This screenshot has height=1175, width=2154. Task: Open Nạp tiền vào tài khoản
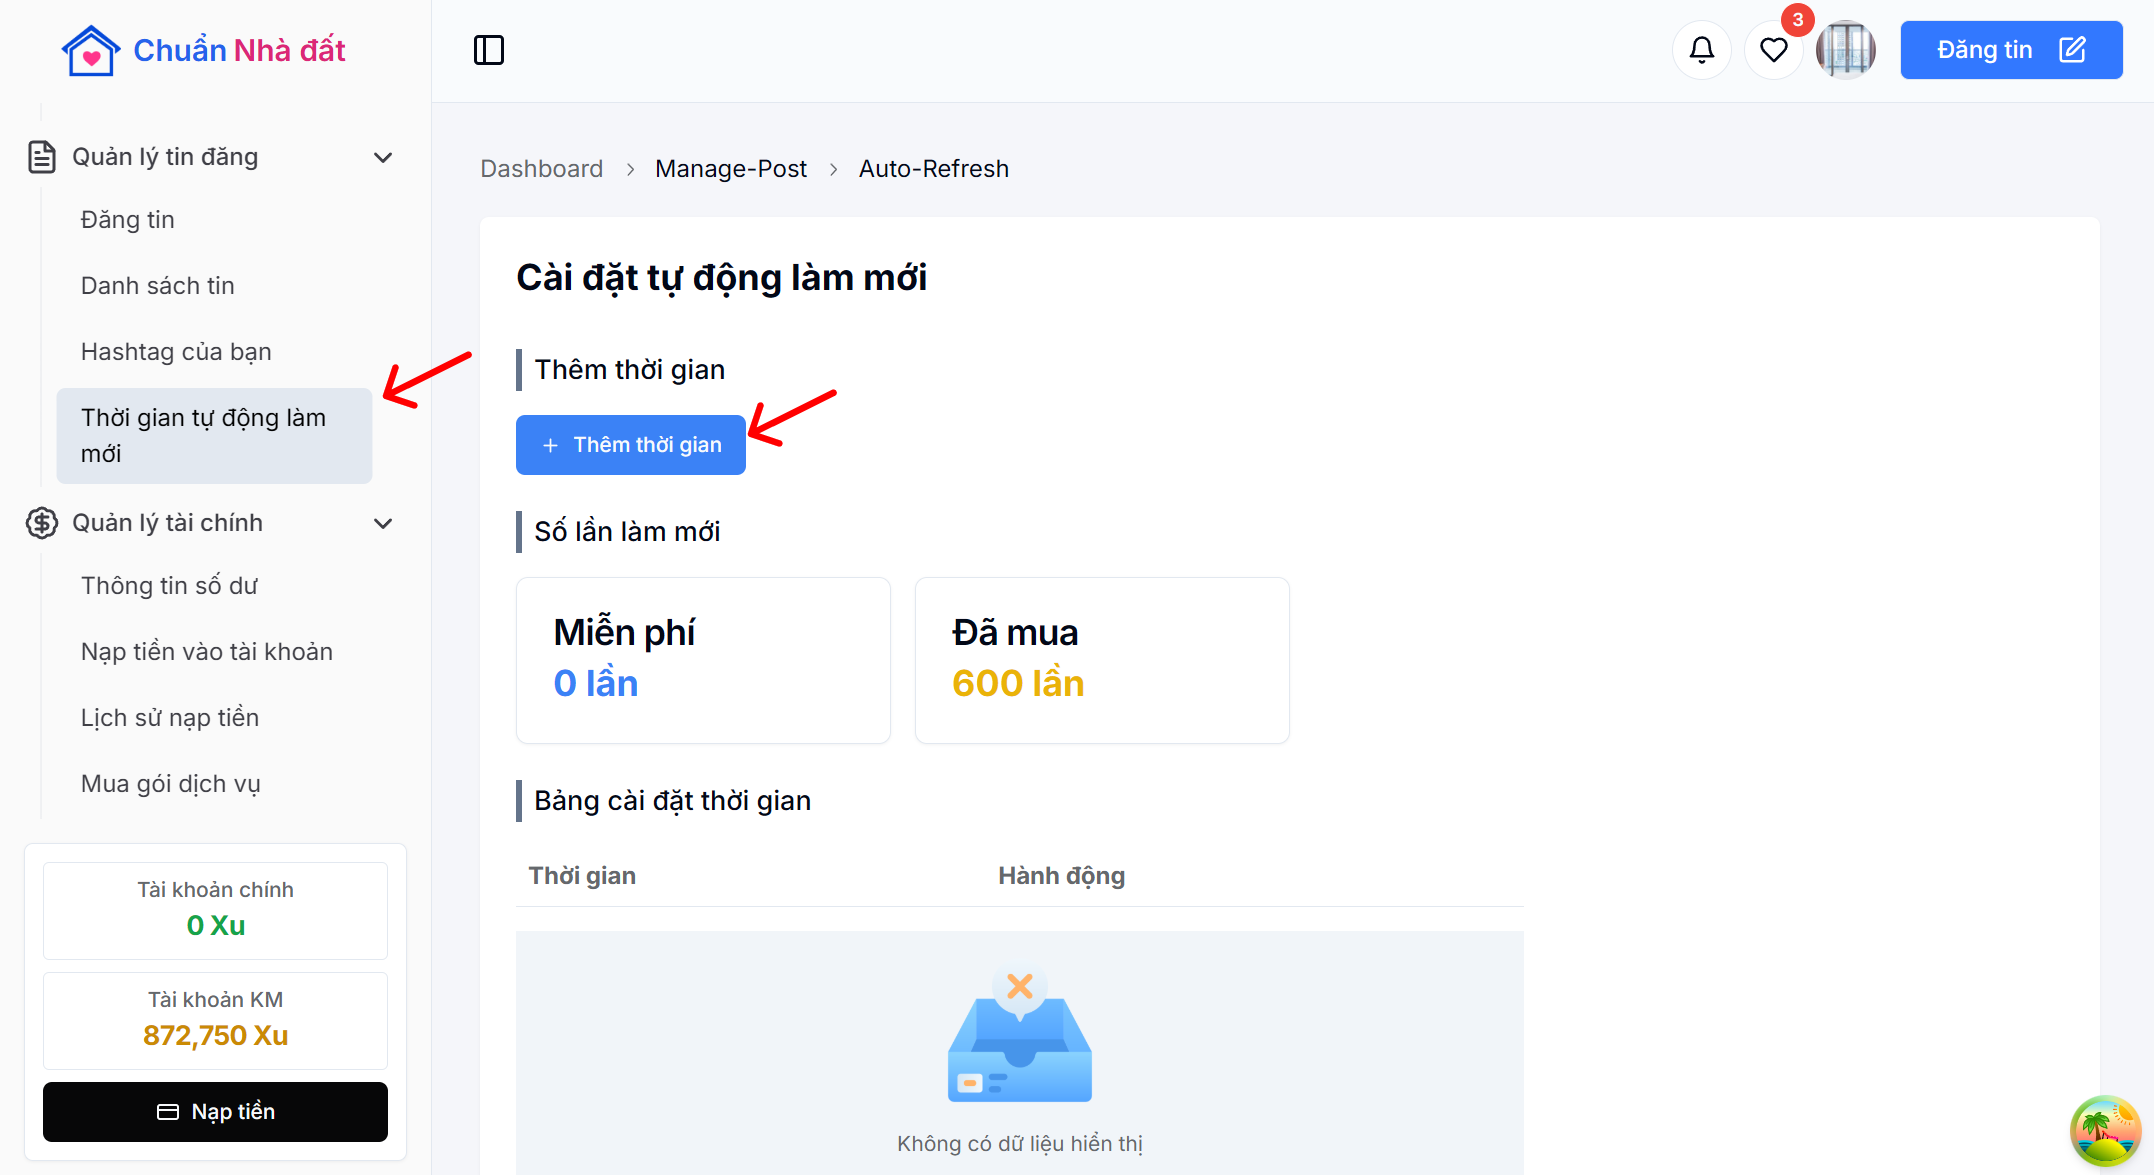tap(207, 652)
